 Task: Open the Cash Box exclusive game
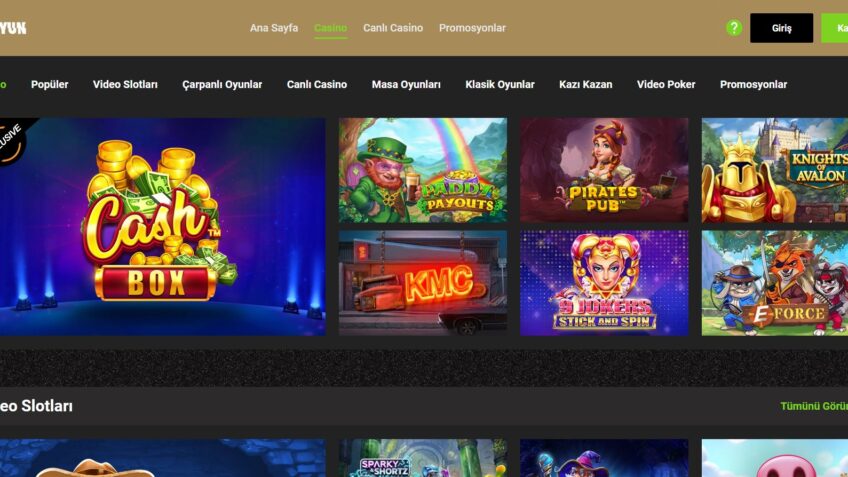point(163,227)
